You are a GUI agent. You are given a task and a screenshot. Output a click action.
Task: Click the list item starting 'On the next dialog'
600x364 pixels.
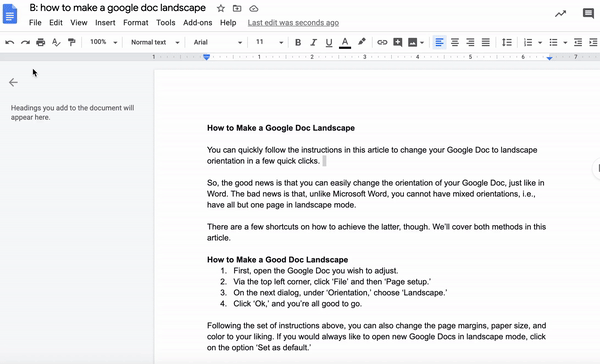(x=340, y=293)
